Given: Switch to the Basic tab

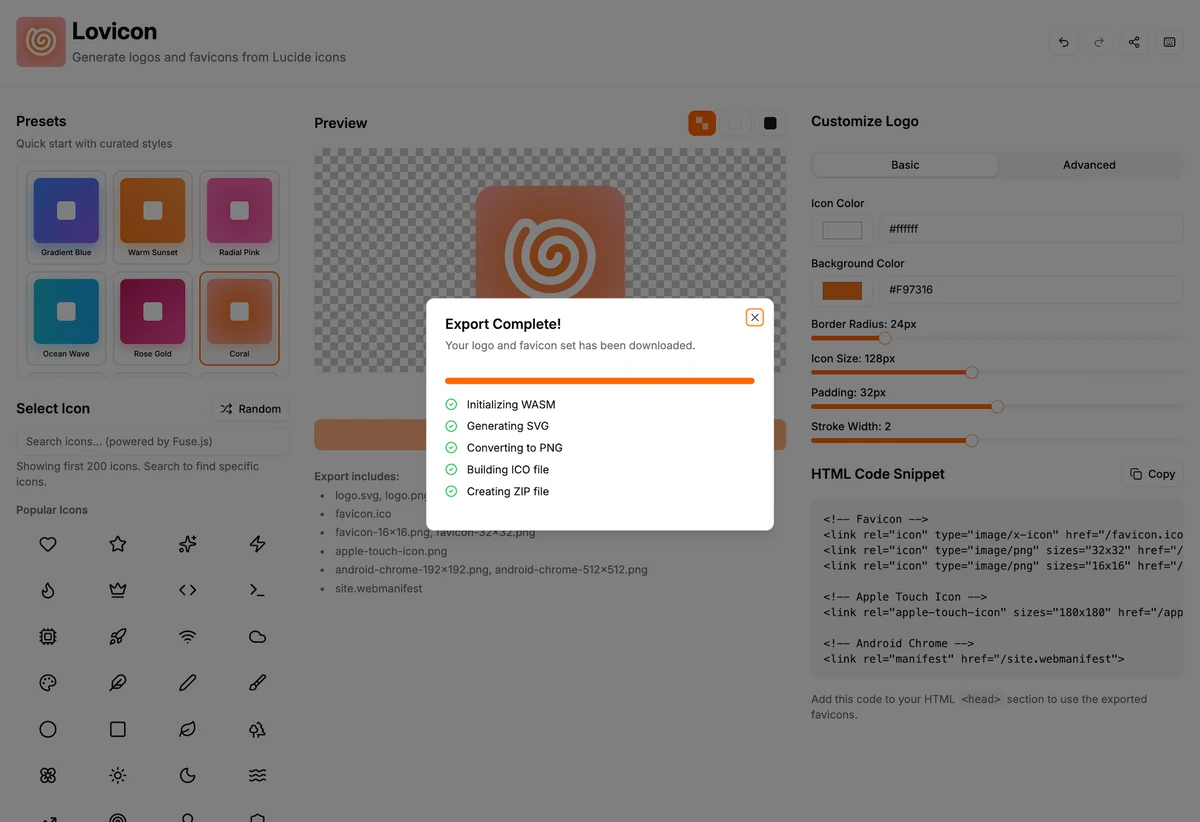Looking at the screenshot, I should 905,165.
